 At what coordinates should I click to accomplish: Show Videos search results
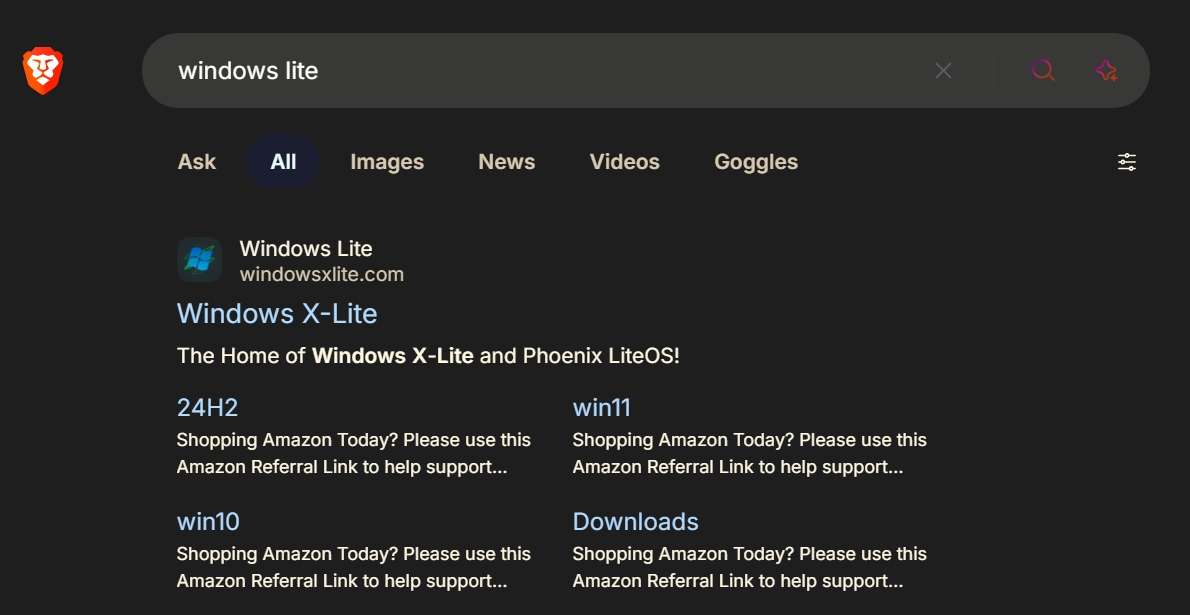[x=625, y=162]
